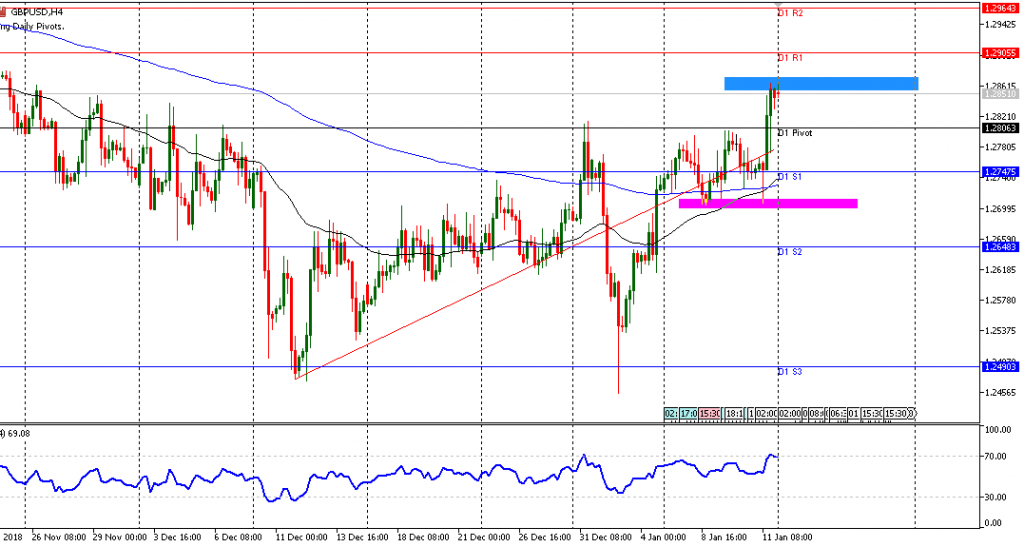This screenshot has height=547, width=1024.
Task: Click the GBPUSD,H4 chart title
Action: click(x=37, y=12)
